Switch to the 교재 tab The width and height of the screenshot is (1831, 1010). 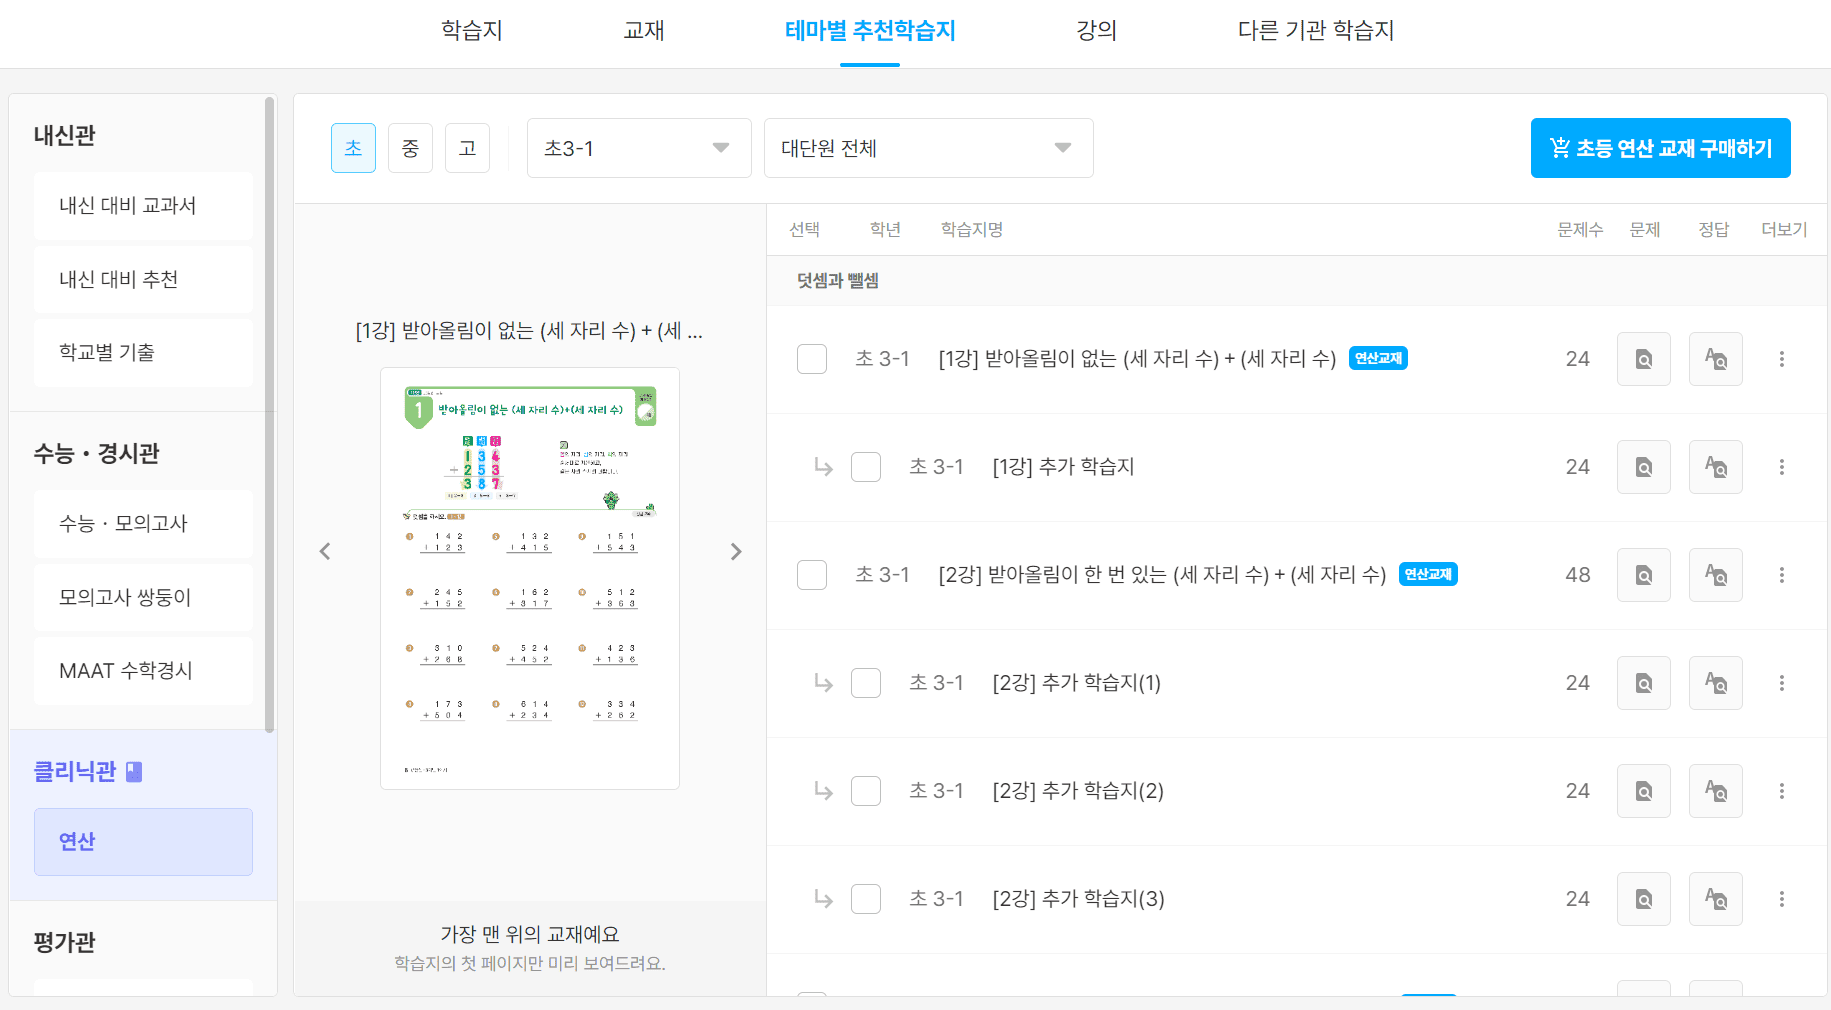pos(643,31)
